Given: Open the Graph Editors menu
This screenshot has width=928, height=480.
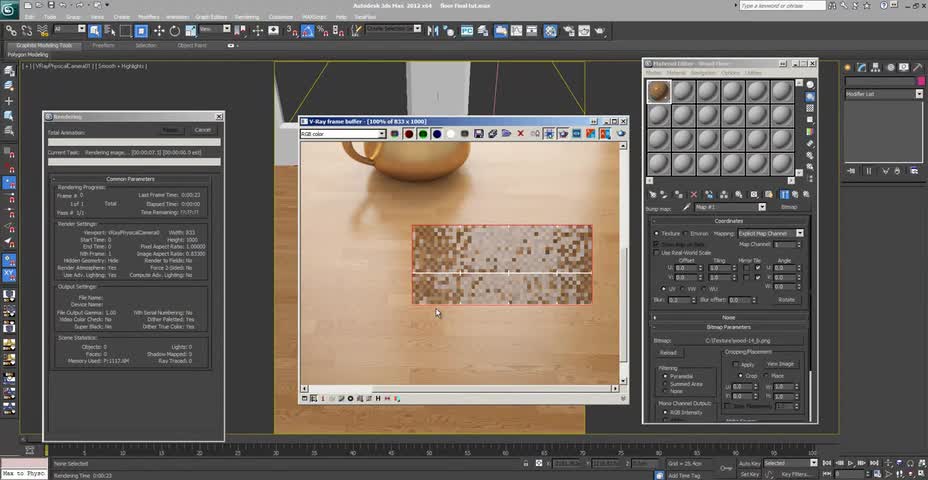Looking at the screenshot, I should pos(211,17).
